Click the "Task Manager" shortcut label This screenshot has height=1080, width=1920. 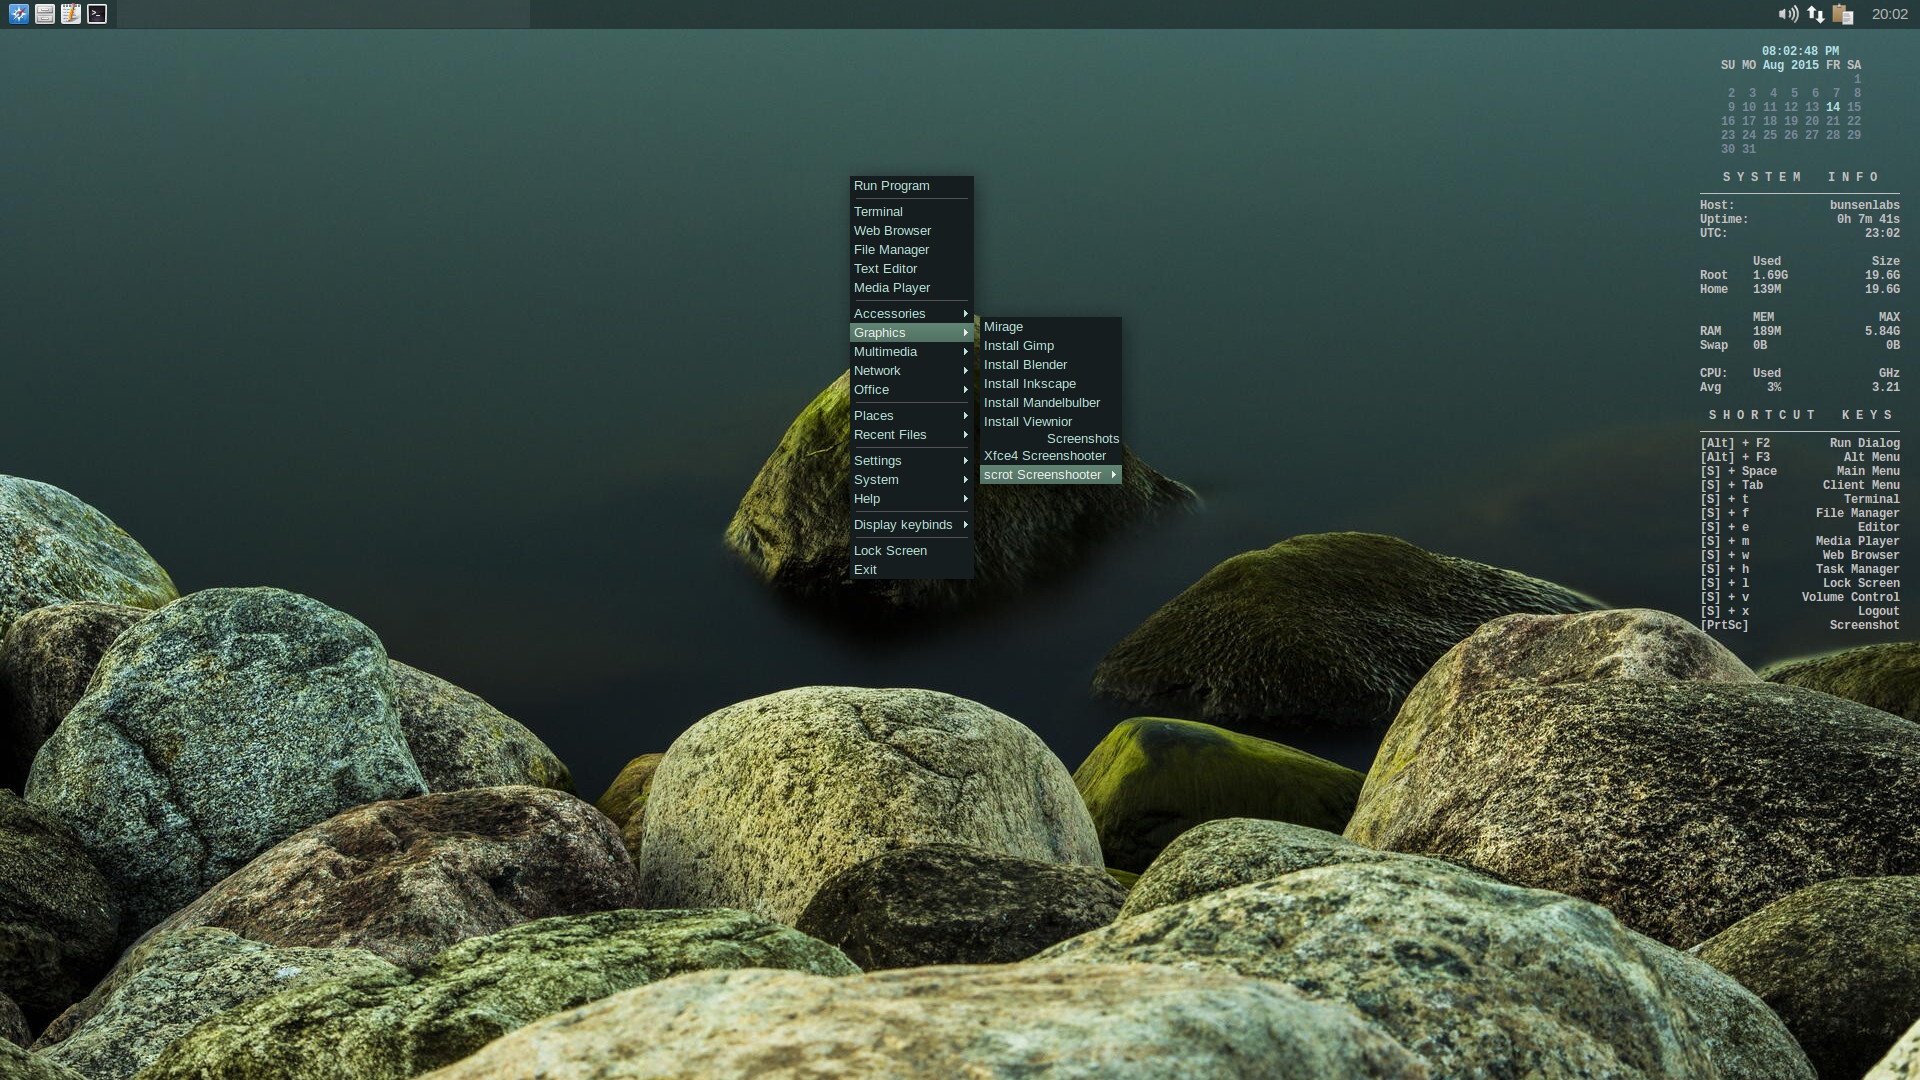1857,569
